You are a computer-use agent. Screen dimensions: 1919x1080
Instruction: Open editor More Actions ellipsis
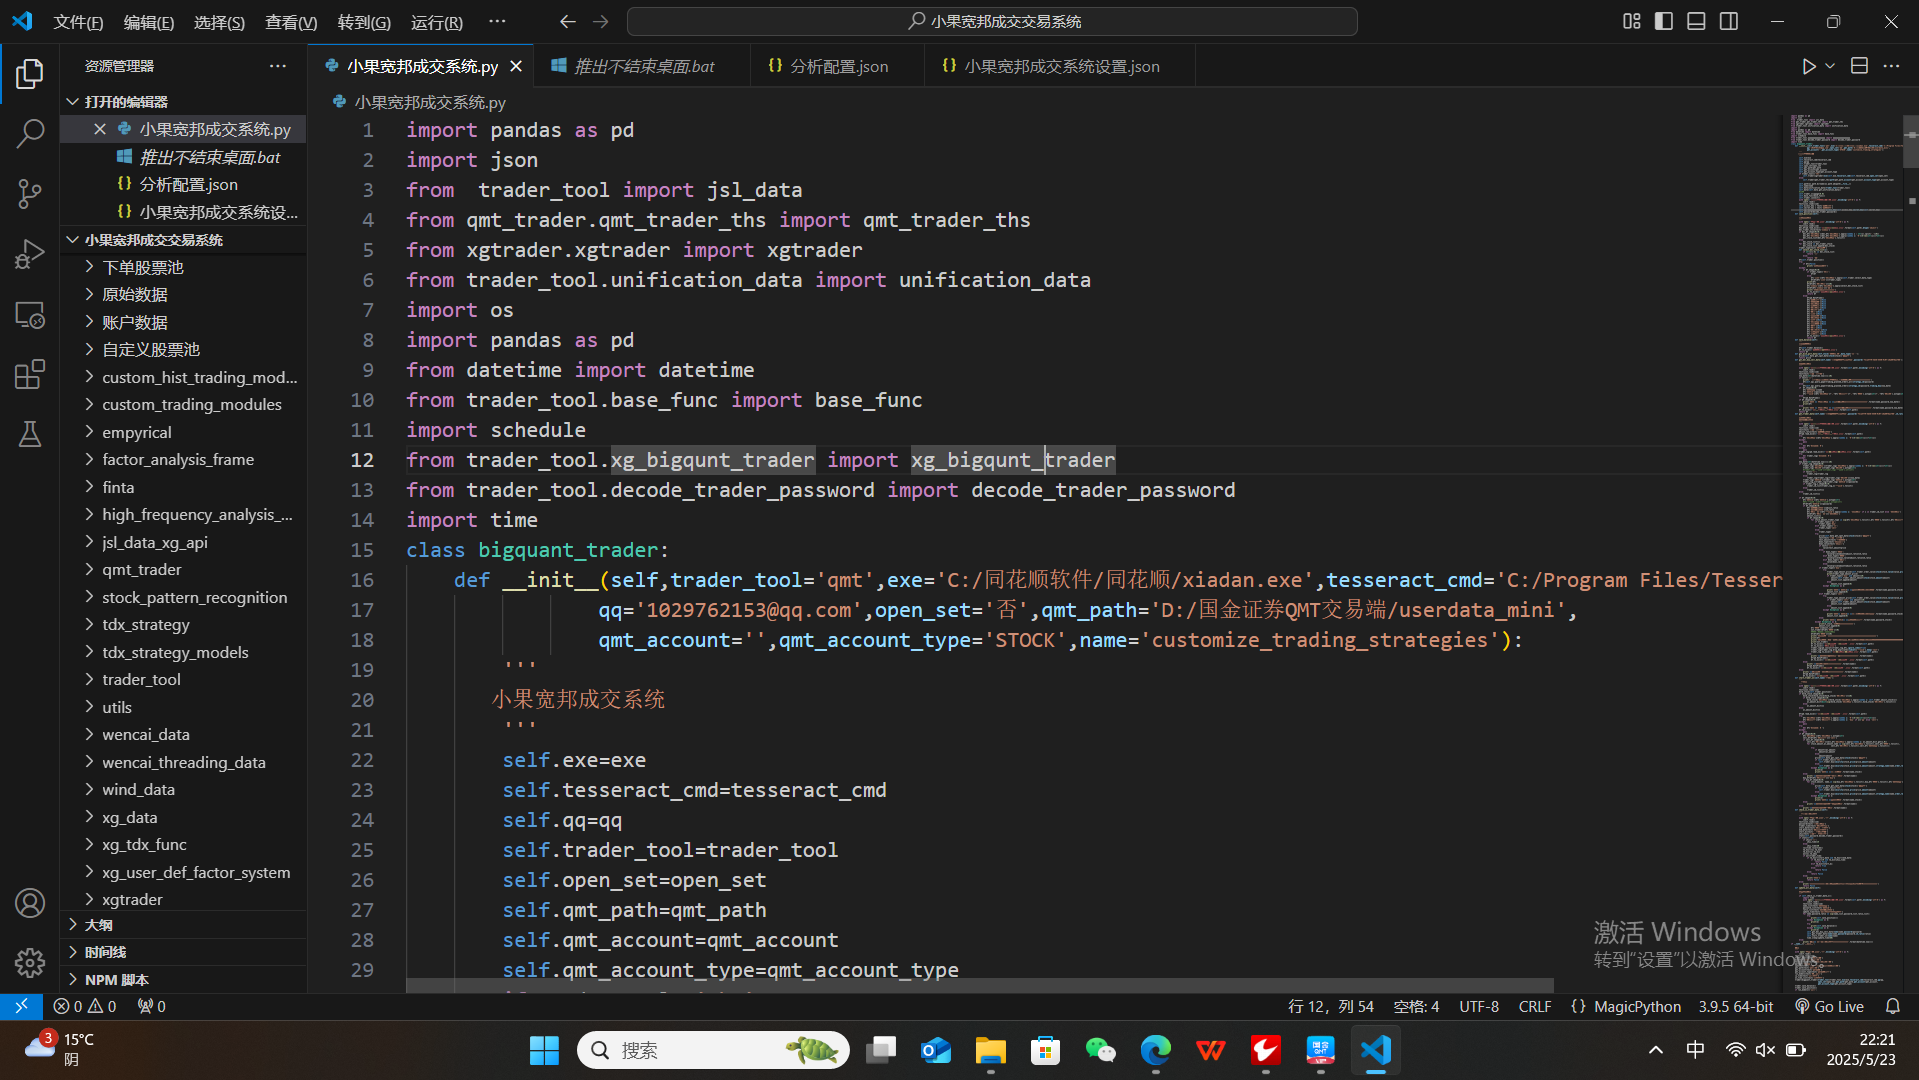click(1891, 66)
